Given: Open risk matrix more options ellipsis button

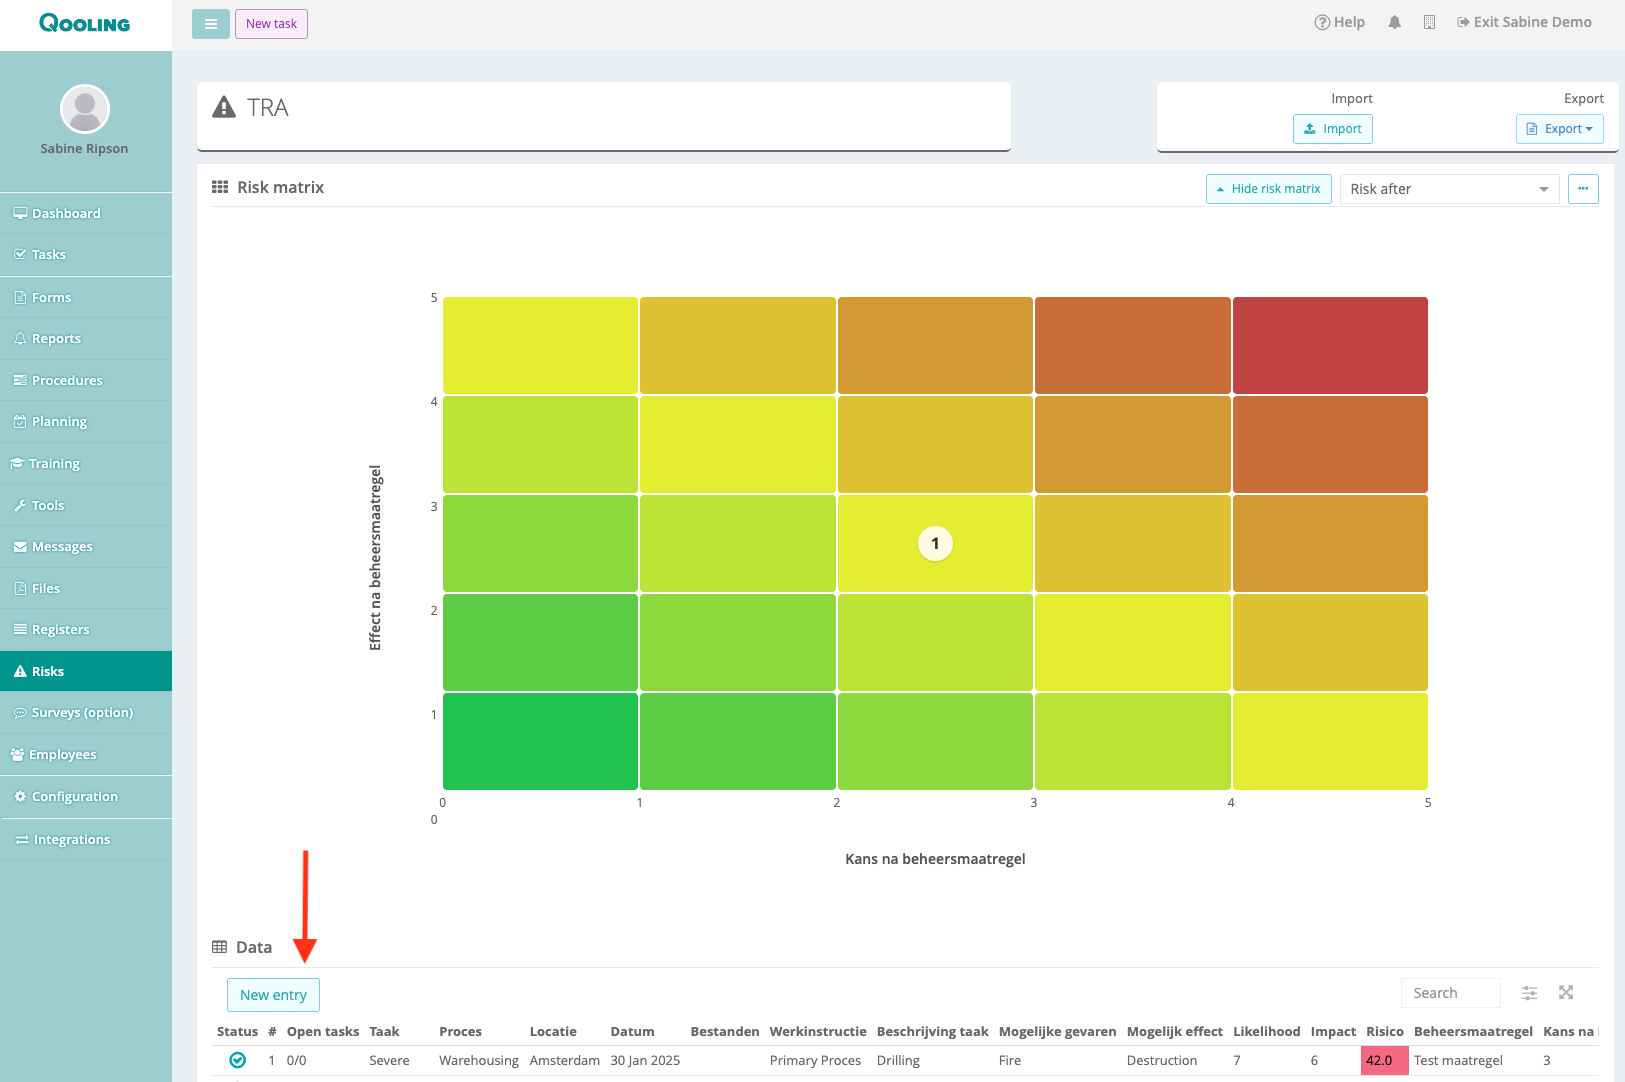Looking at the screenshot, I should click(1583, 189).
